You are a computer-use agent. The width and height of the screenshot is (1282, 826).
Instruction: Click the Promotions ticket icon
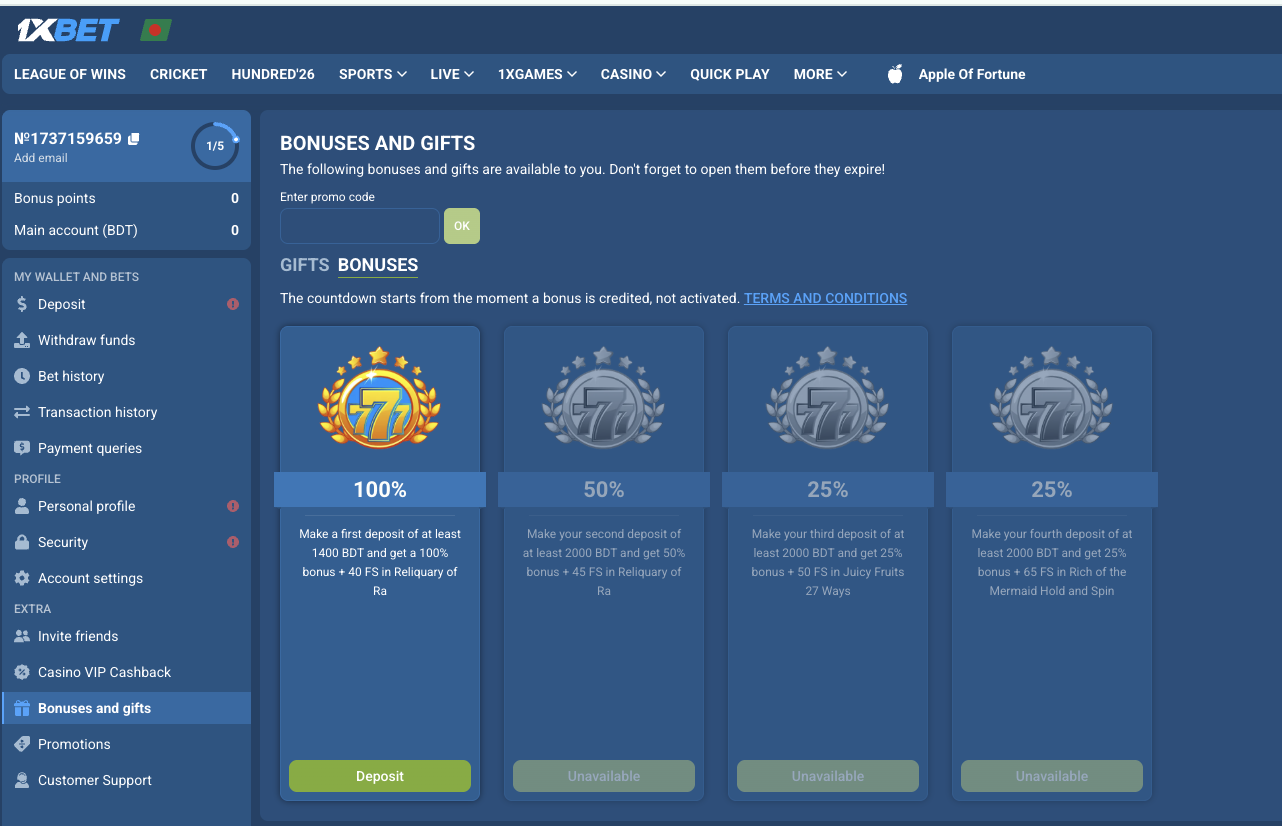point(22,744)
